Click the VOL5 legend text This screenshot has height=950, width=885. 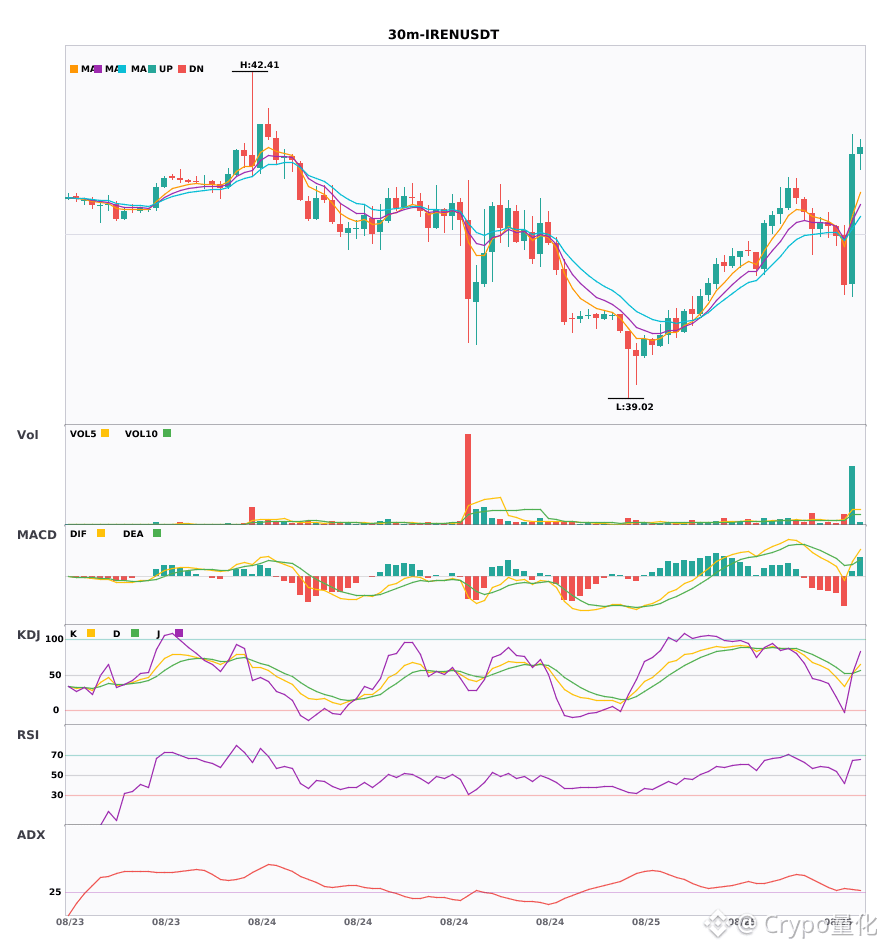point(83,434)
